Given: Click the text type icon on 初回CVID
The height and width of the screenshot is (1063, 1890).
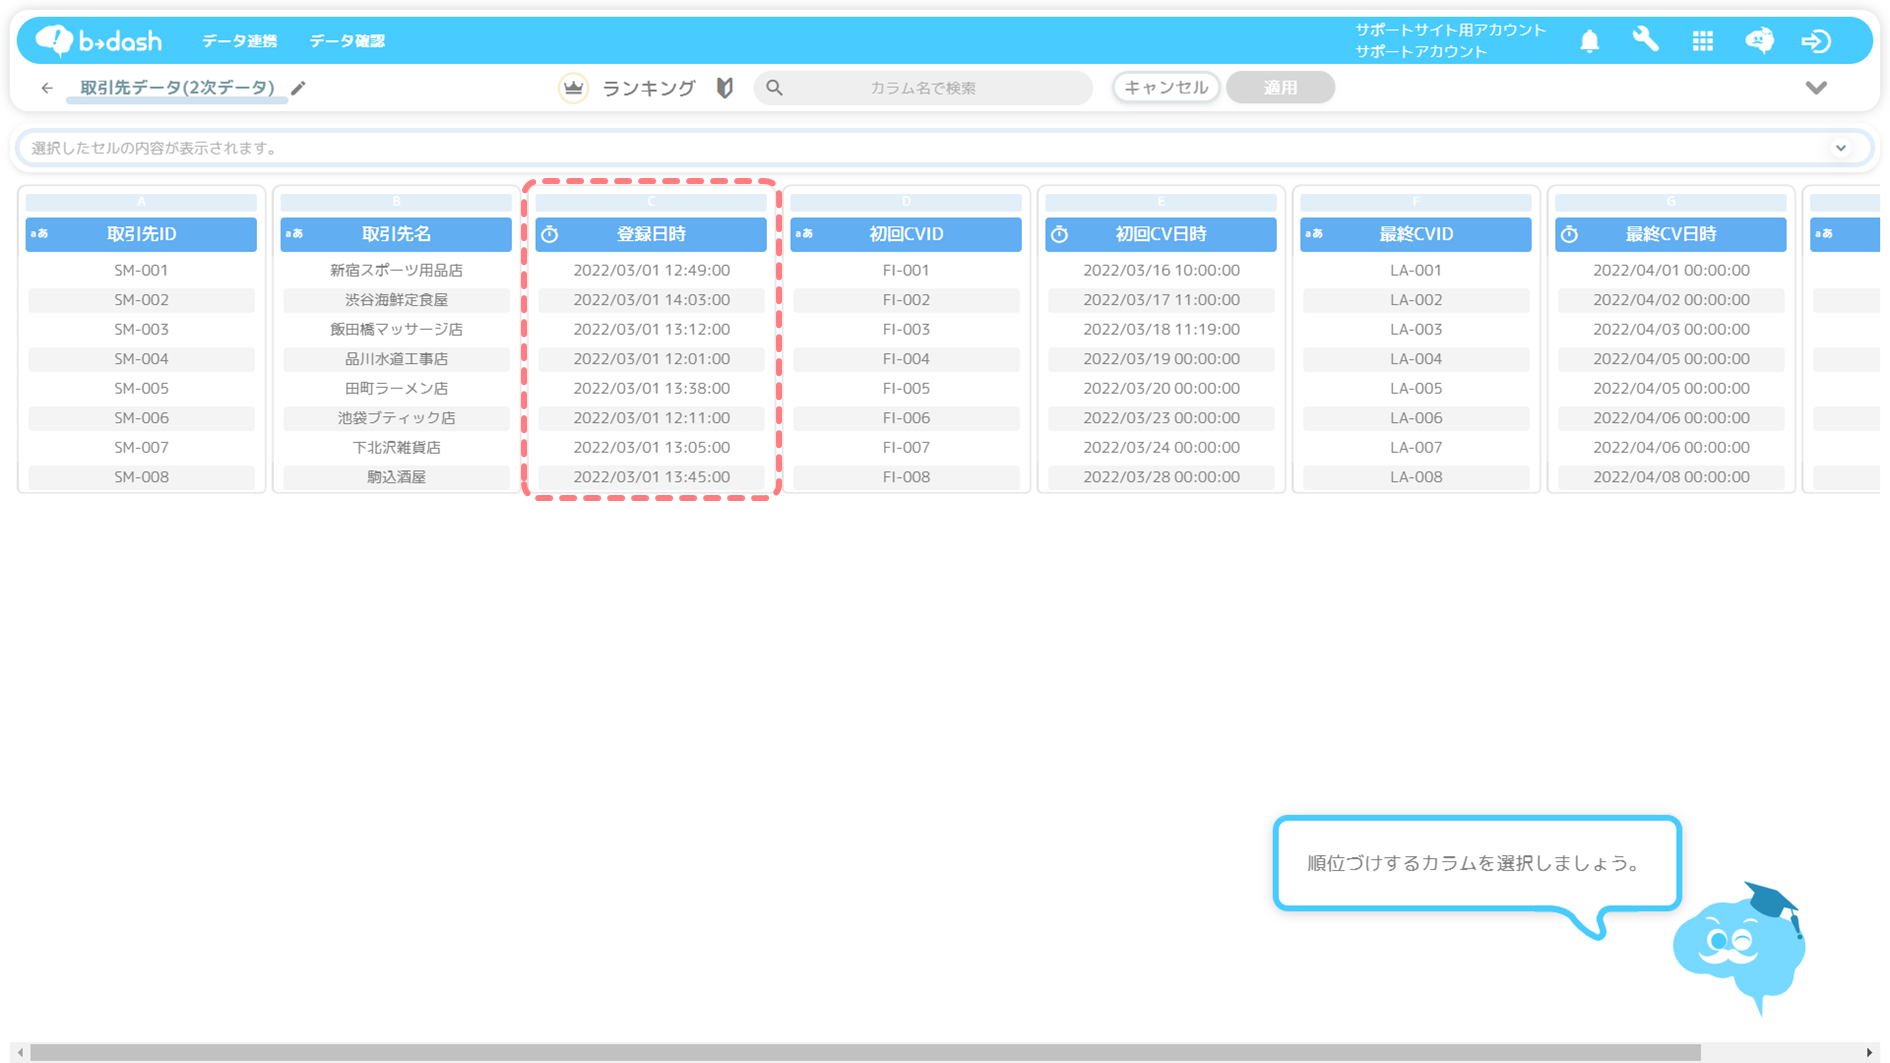Looking at the screenshot, I should point(804,234).
